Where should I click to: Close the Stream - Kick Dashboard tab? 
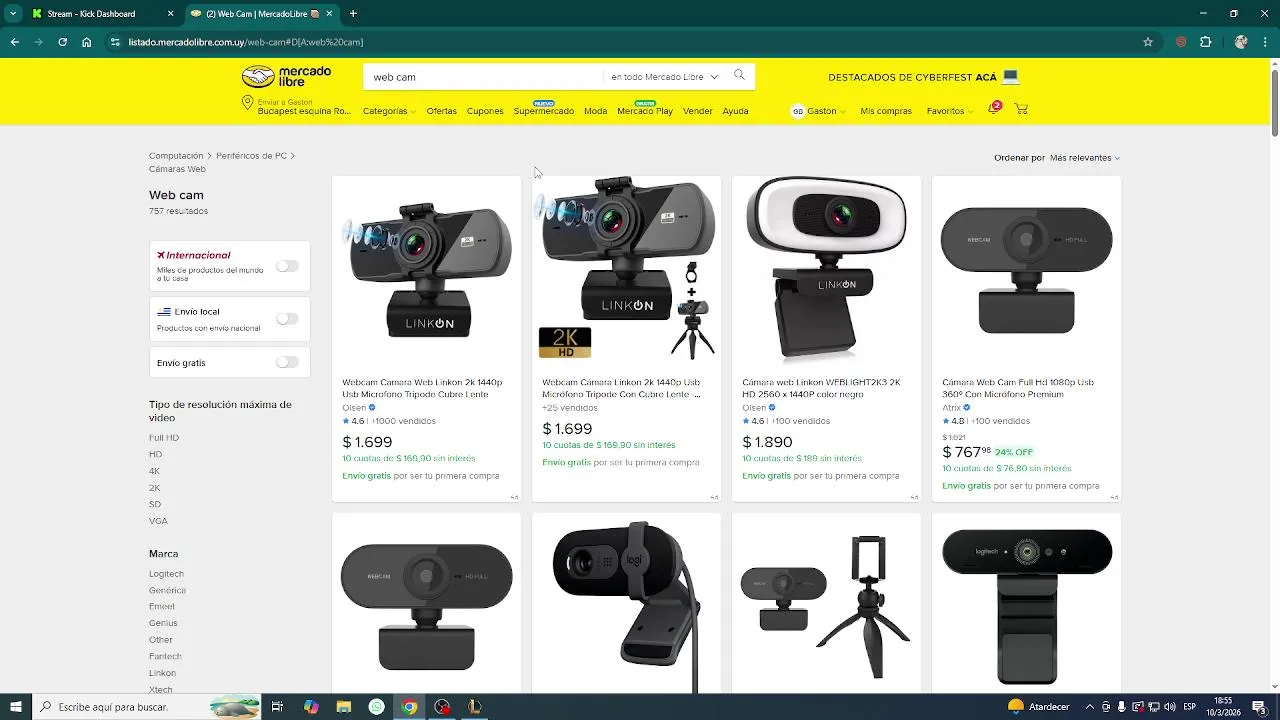(x=170, y=14)
